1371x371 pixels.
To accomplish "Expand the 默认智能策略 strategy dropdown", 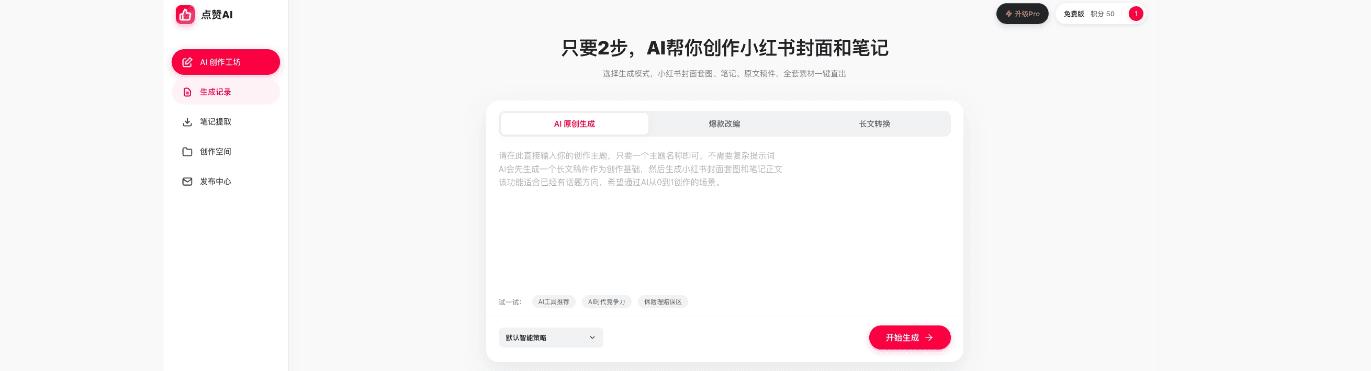I will tap(551, 338).
